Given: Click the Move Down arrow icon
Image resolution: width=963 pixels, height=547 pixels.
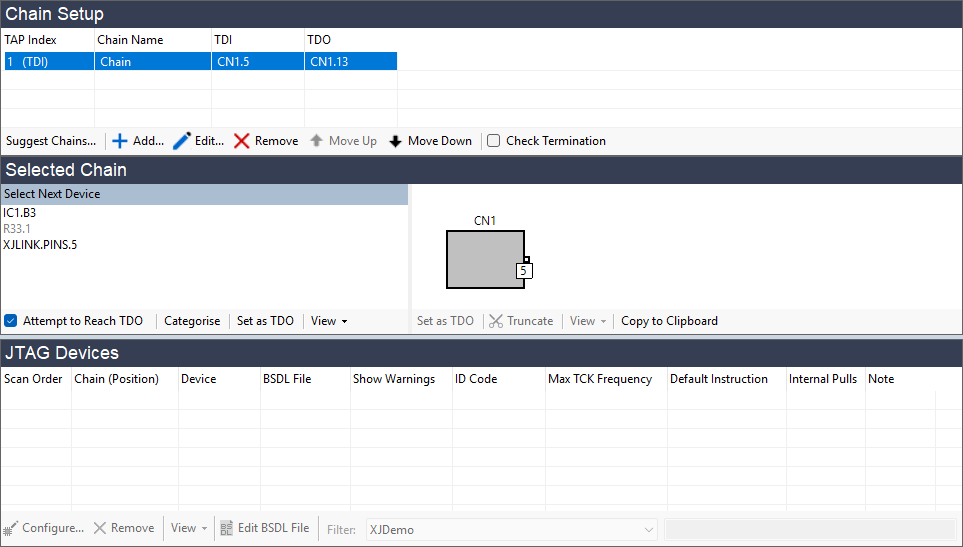Looking at the screenshot, I should (x=396, y=141).
